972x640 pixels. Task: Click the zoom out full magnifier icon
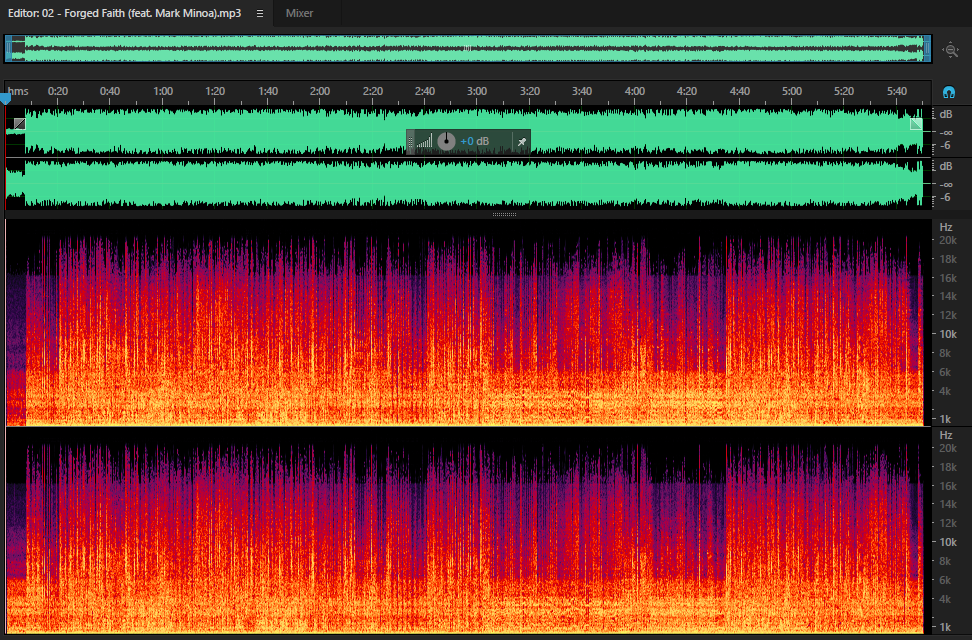(x=950, y=50)
